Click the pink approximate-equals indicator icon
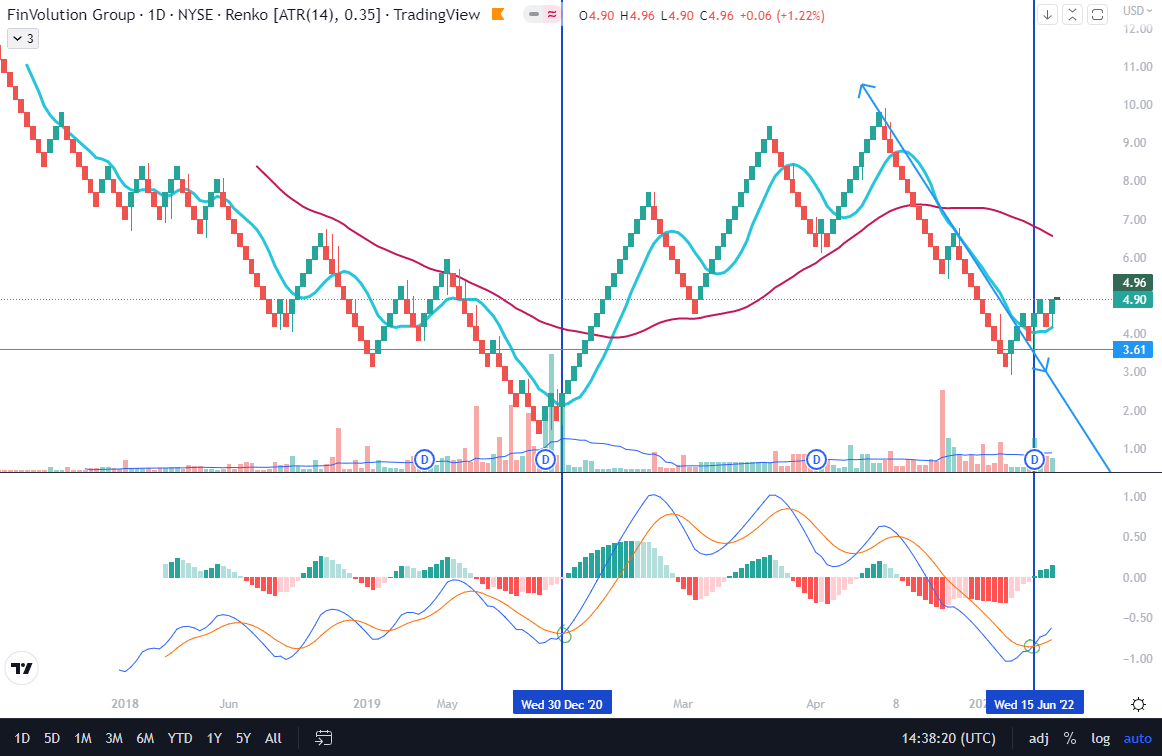1162x756 pixels. [x=553, y=14]
